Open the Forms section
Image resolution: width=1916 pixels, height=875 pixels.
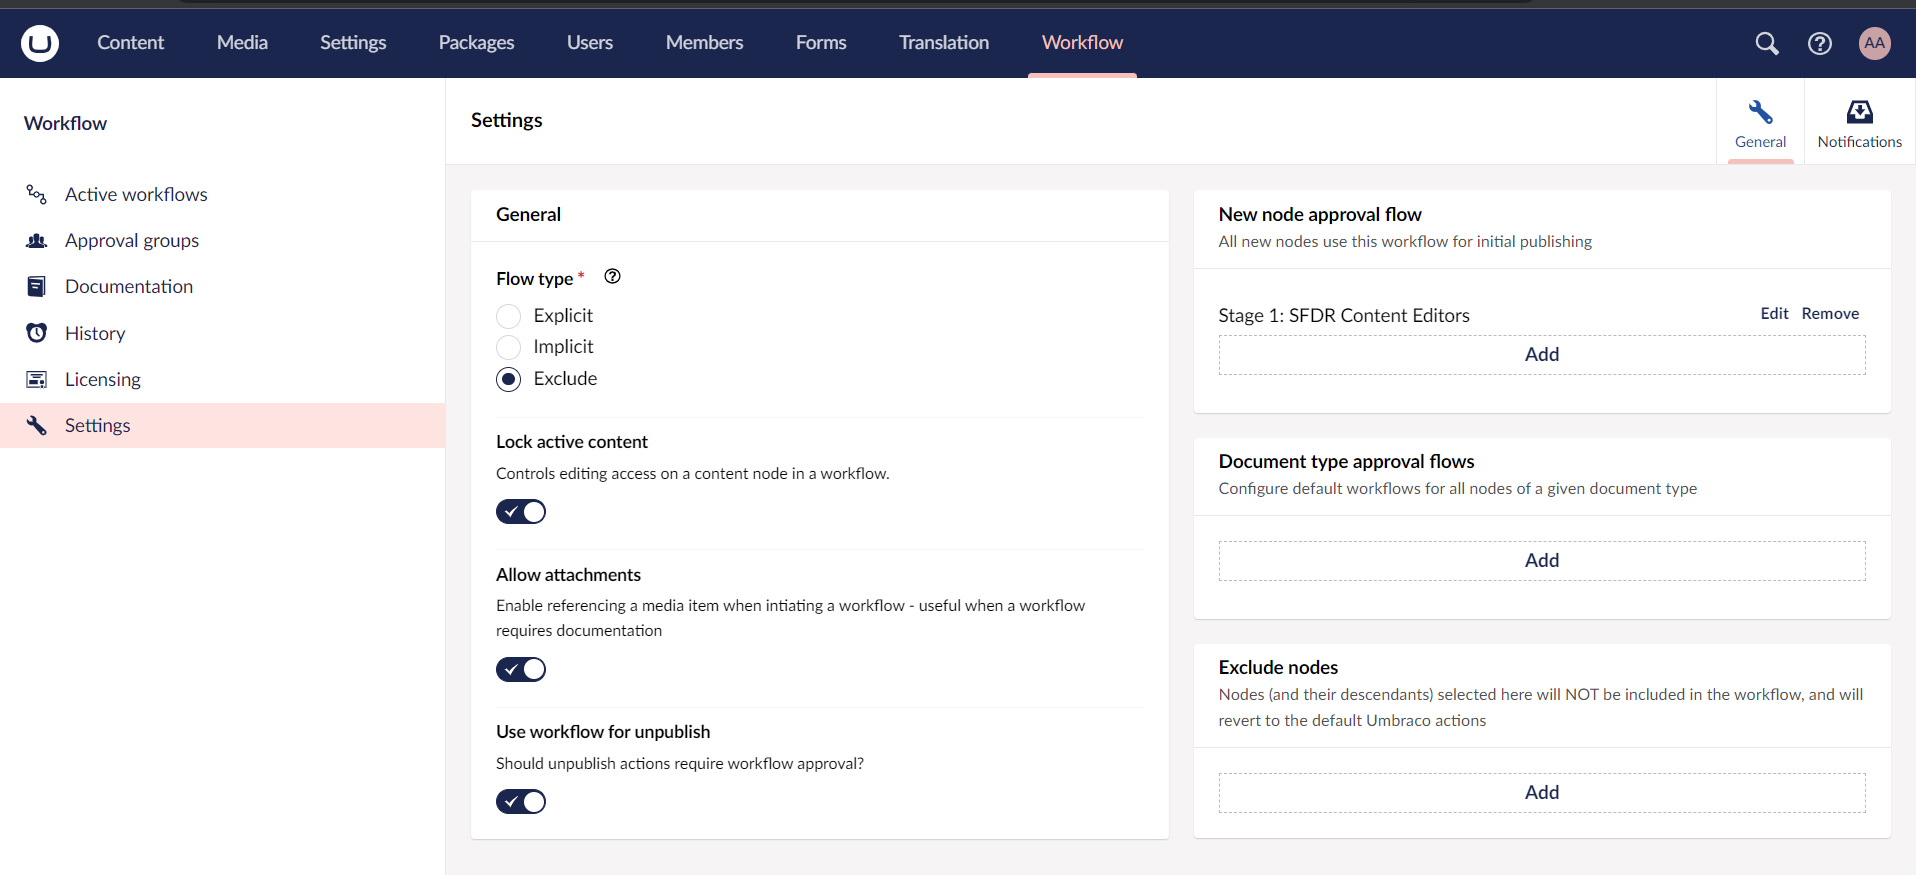pos(821,43)
